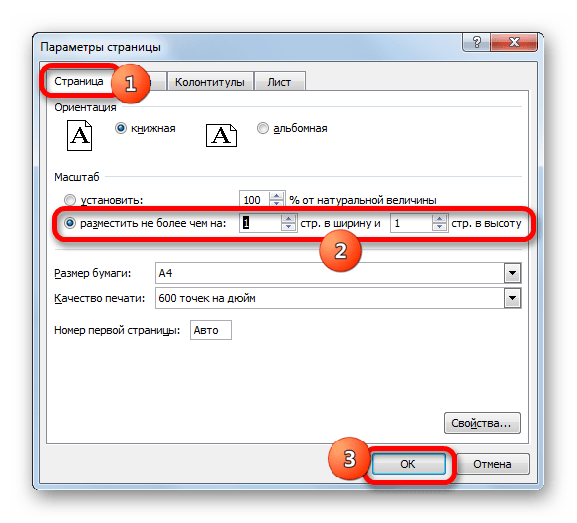Increase pages wide with up arrow
Screen dimensions: 577x523
tap(288, 219)
